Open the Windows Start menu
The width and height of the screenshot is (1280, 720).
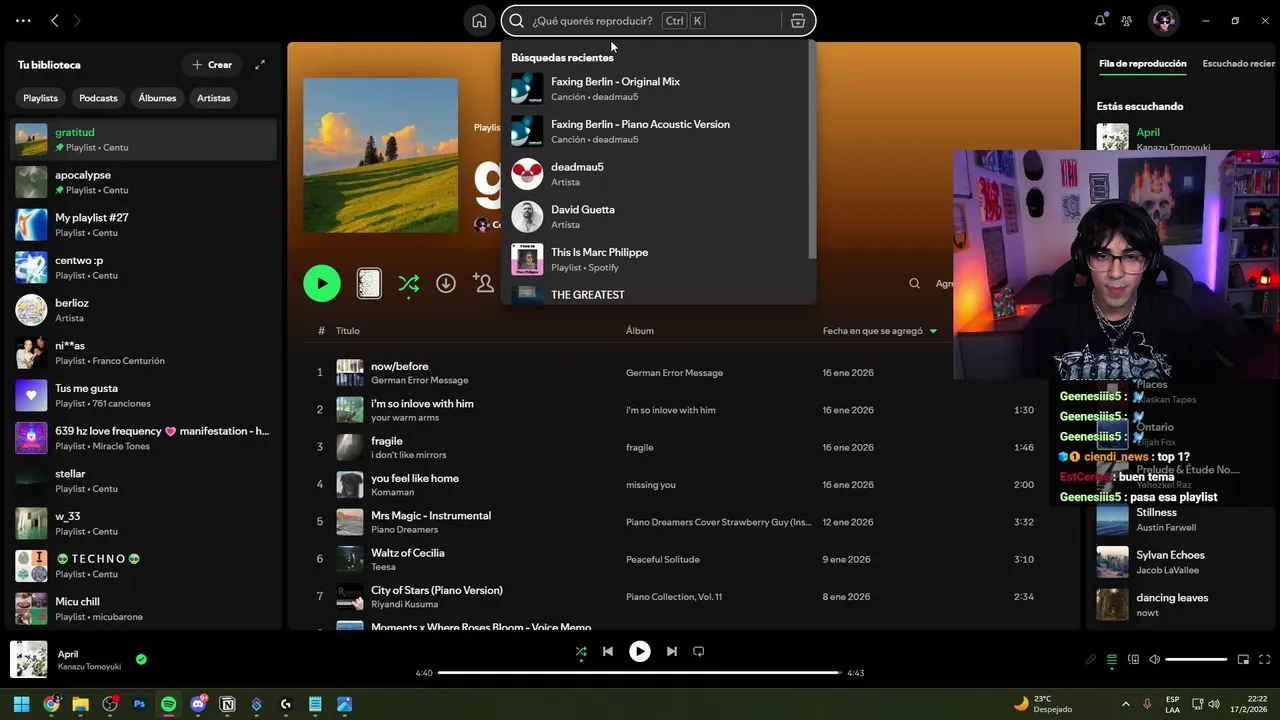click(22, 705)
